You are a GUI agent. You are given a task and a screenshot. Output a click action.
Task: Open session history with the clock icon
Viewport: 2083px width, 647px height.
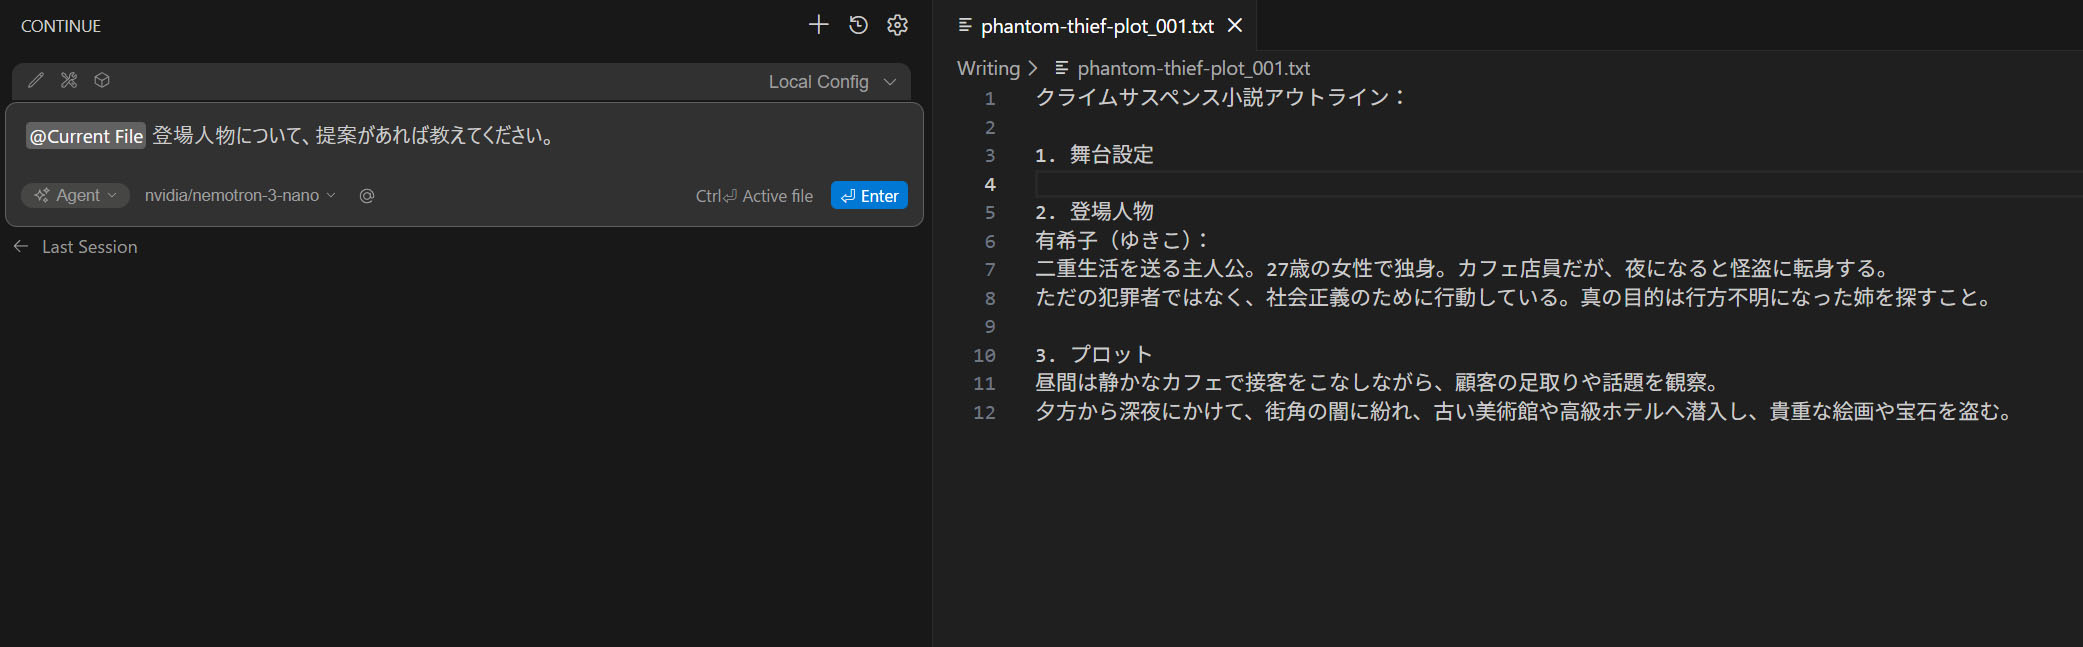point(858,25)
